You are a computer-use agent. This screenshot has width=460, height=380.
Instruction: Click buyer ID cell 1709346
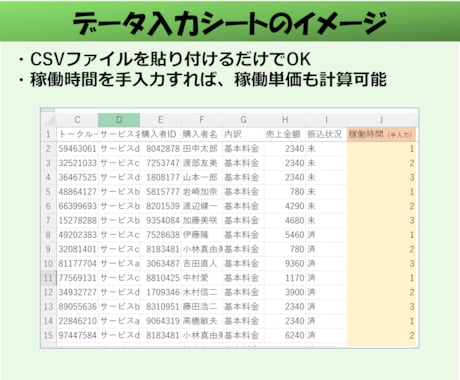pos(160,292)
